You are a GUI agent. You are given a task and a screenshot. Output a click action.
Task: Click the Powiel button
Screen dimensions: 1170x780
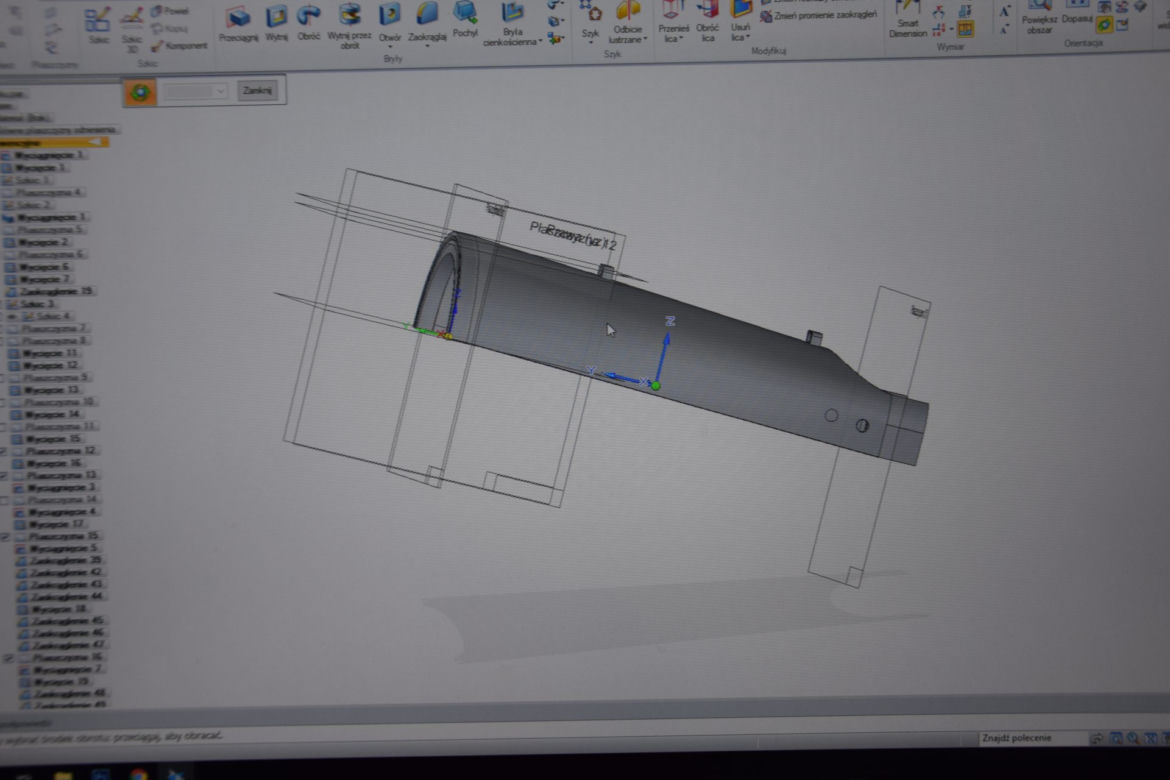170,11
